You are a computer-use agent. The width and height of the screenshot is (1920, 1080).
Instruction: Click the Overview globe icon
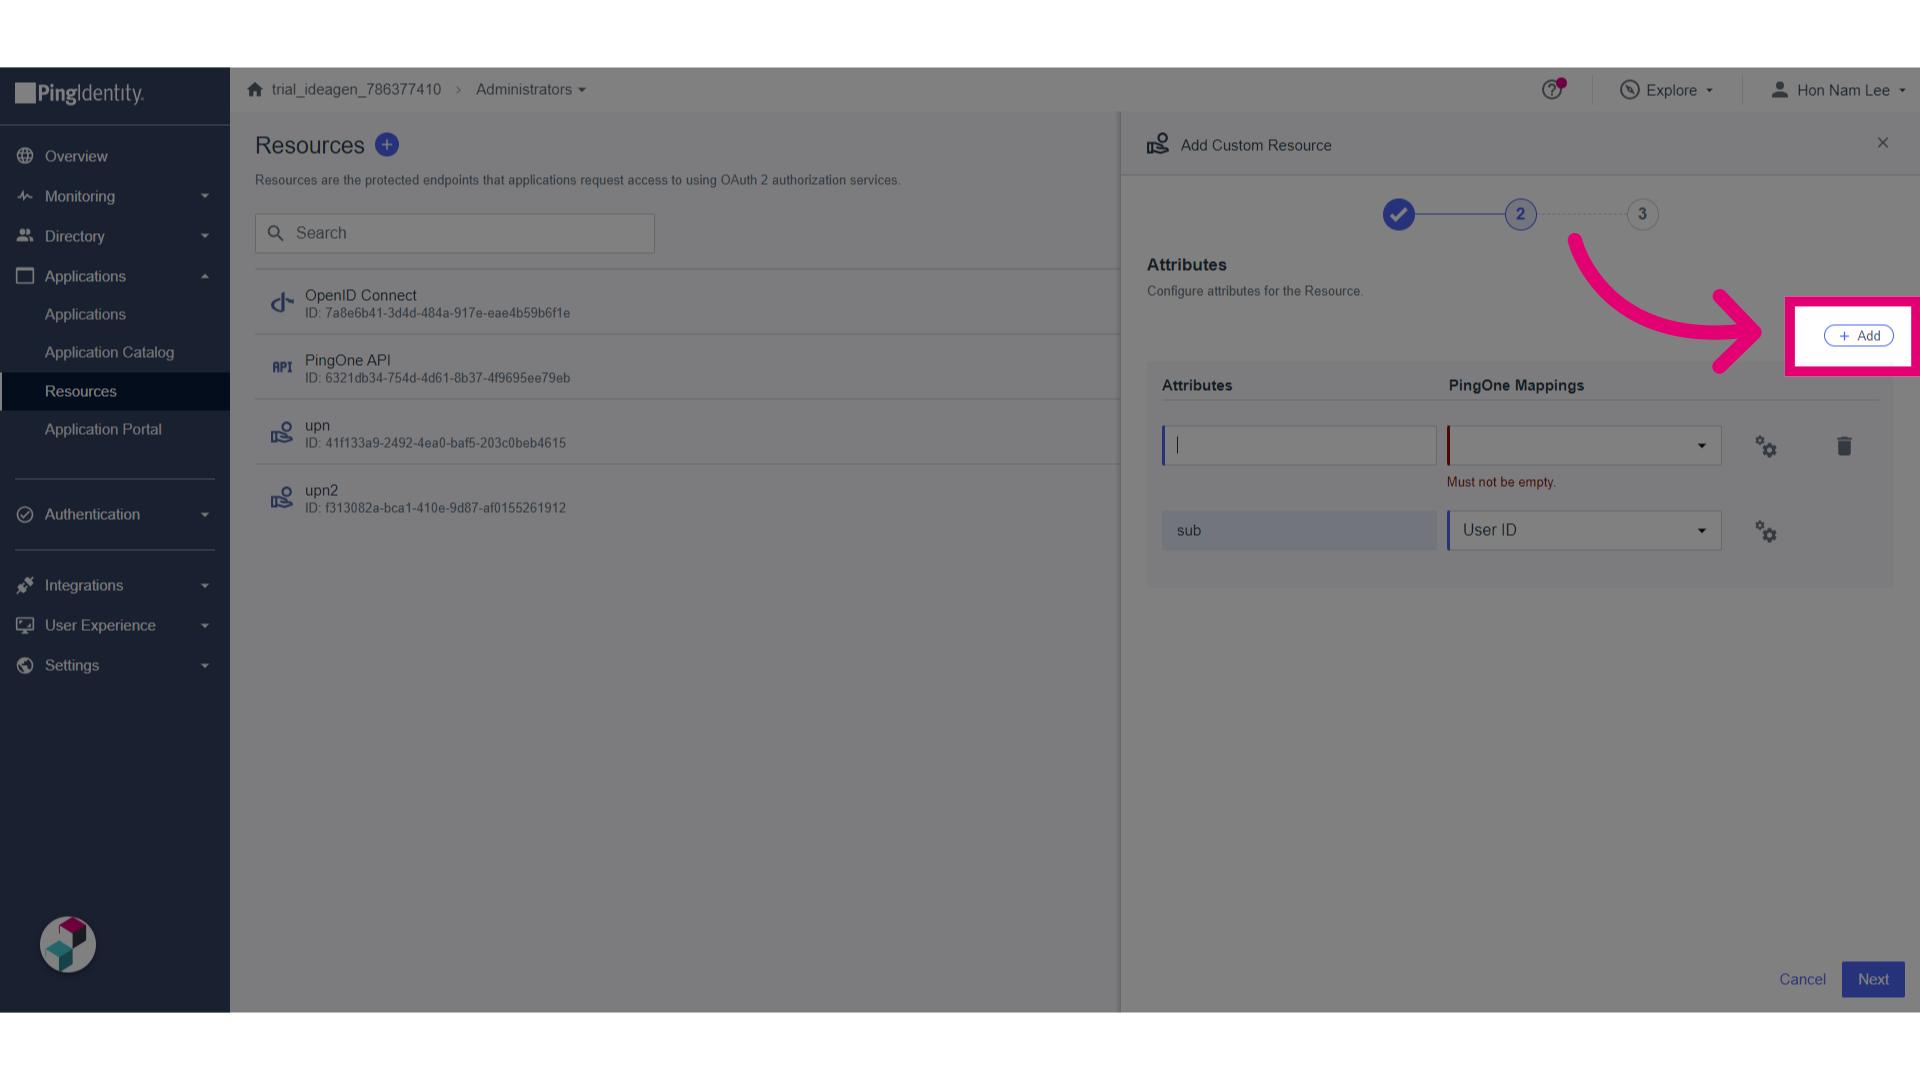pyautogui.click(x=25, y=156)
